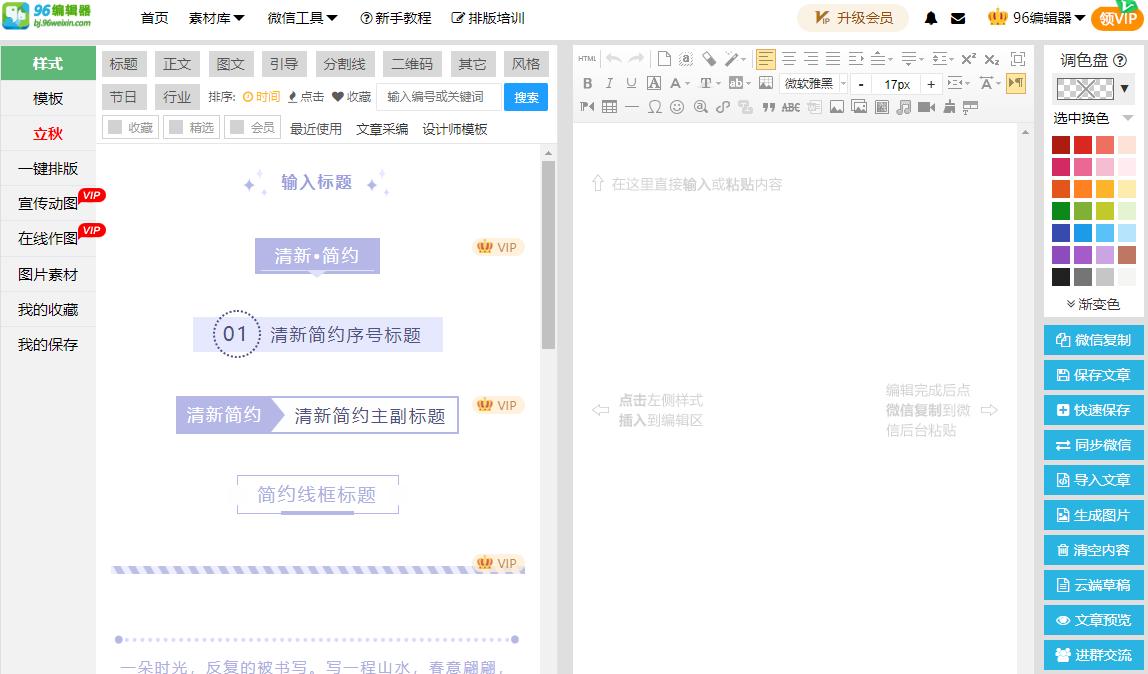Toggle bold formatting
This screenshot has width=1148, height=674.
[x=588, y=83]
